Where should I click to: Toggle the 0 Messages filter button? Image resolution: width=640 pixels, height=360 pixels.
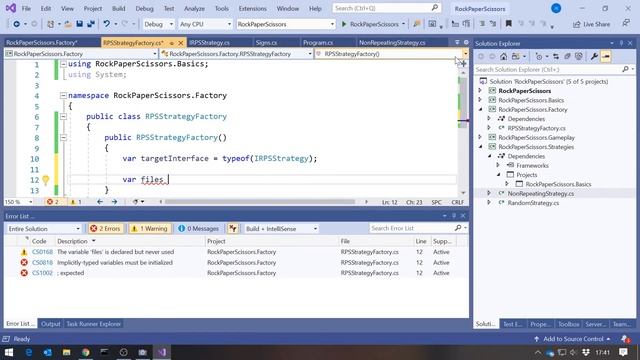[x=199, y=229]
